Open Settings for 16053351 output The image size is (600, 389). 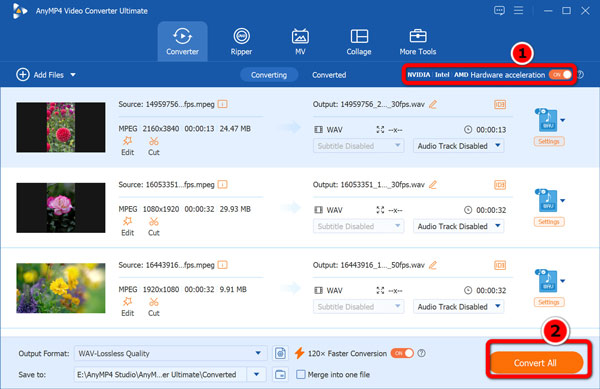tap(549, 222)
